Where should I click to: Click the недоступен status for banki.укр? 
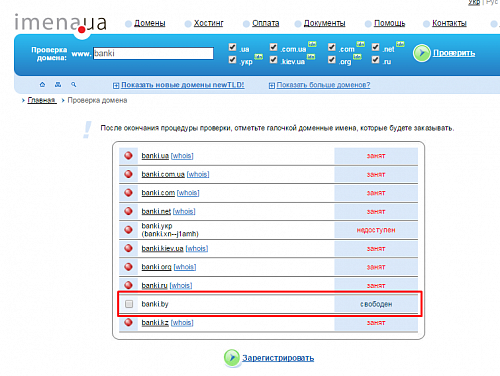tap(376, 230)
